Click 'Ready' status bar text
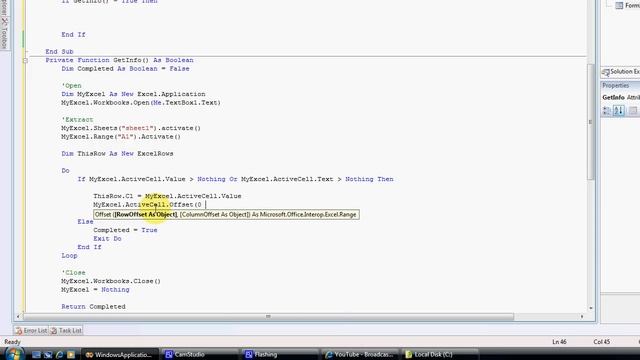The image size is (640, 360). pyautogui.click(x=12, y=342)
